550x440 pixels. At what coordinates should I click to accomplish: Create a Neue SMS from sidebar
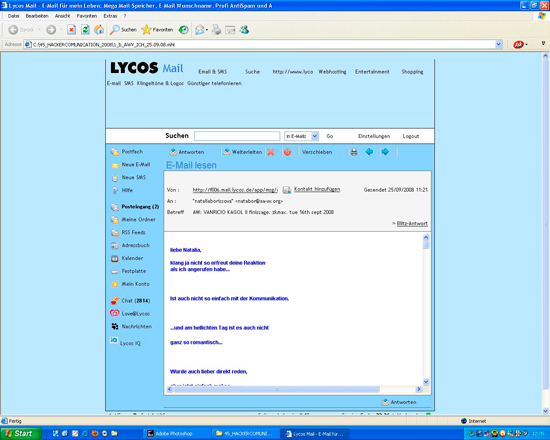(x=128, y=178)
